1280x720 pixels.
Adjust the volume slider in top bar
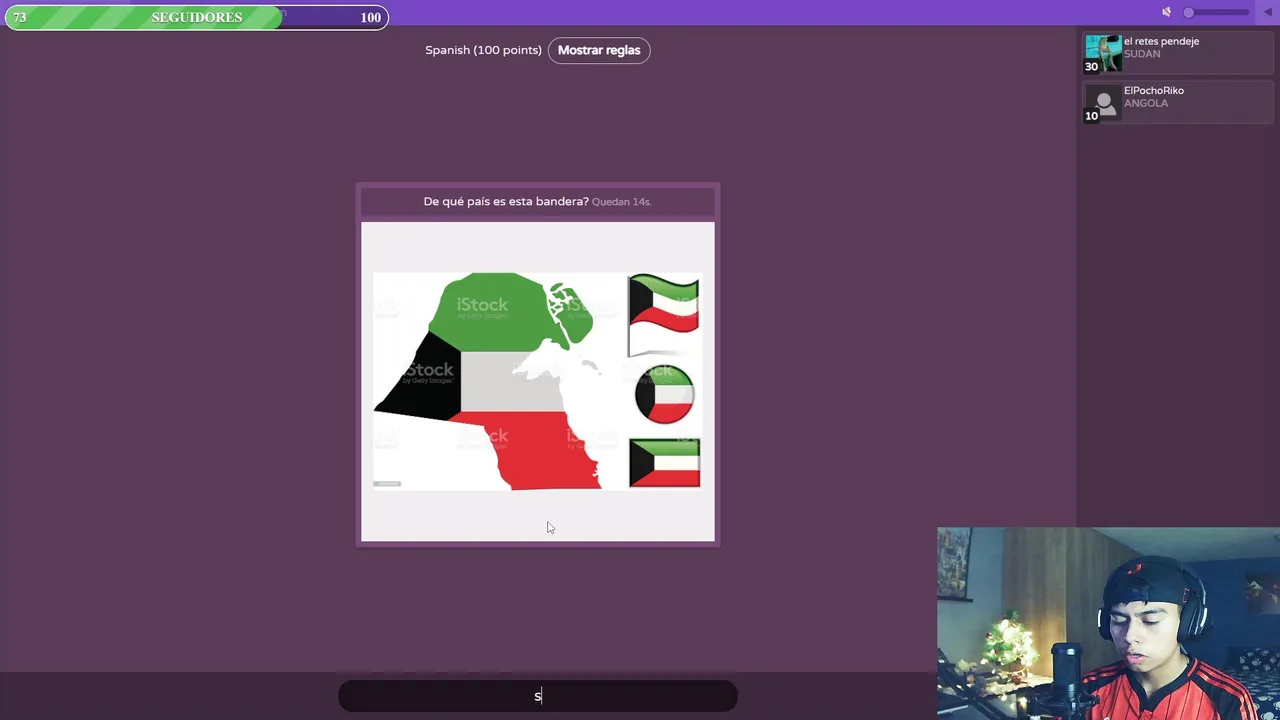[x=1216, y=12]
